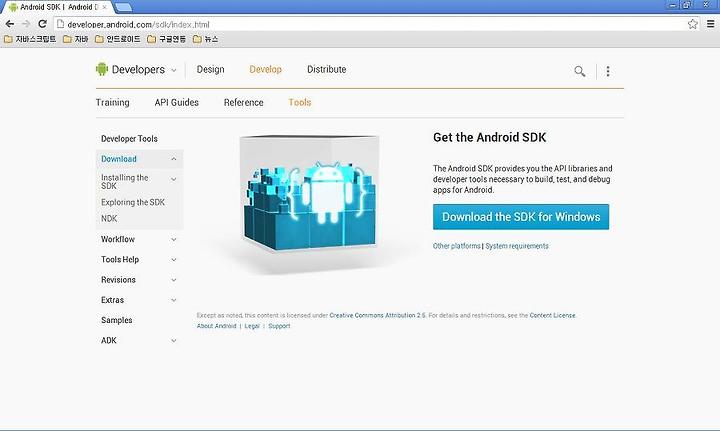
Task: Click the Android robot Developers logo
Action: point(102,69)
